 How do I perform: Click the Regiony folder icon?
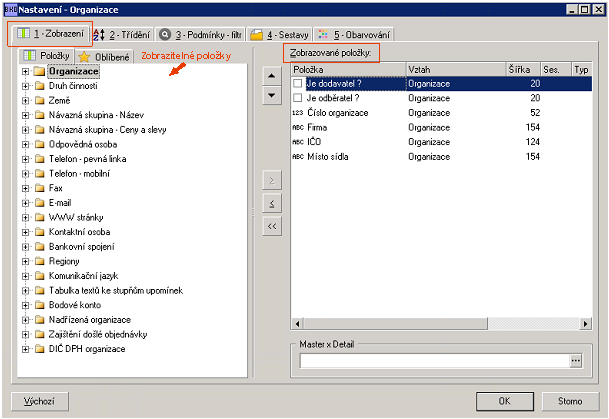(x=39, y=261)
